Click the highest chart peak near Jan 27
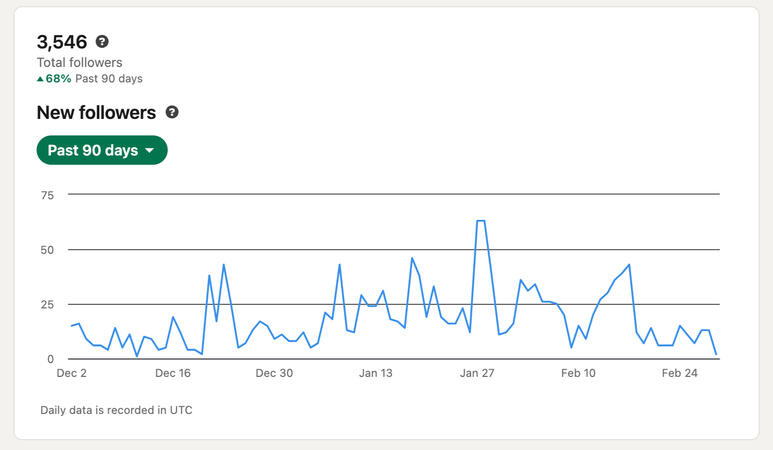 pyautogui.click(x=481, y=221)
